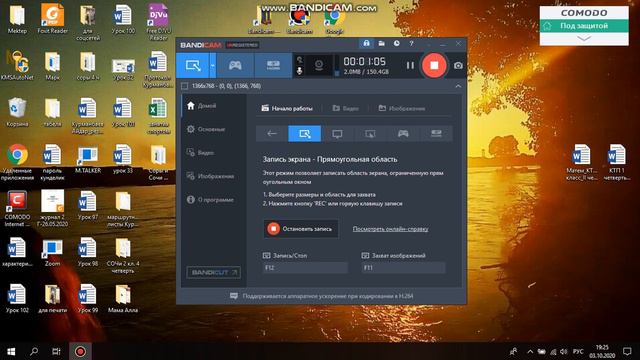Open the taskbar search magnifier
The height and width of the screenshot is (360, 640).
tap(34, 351)
